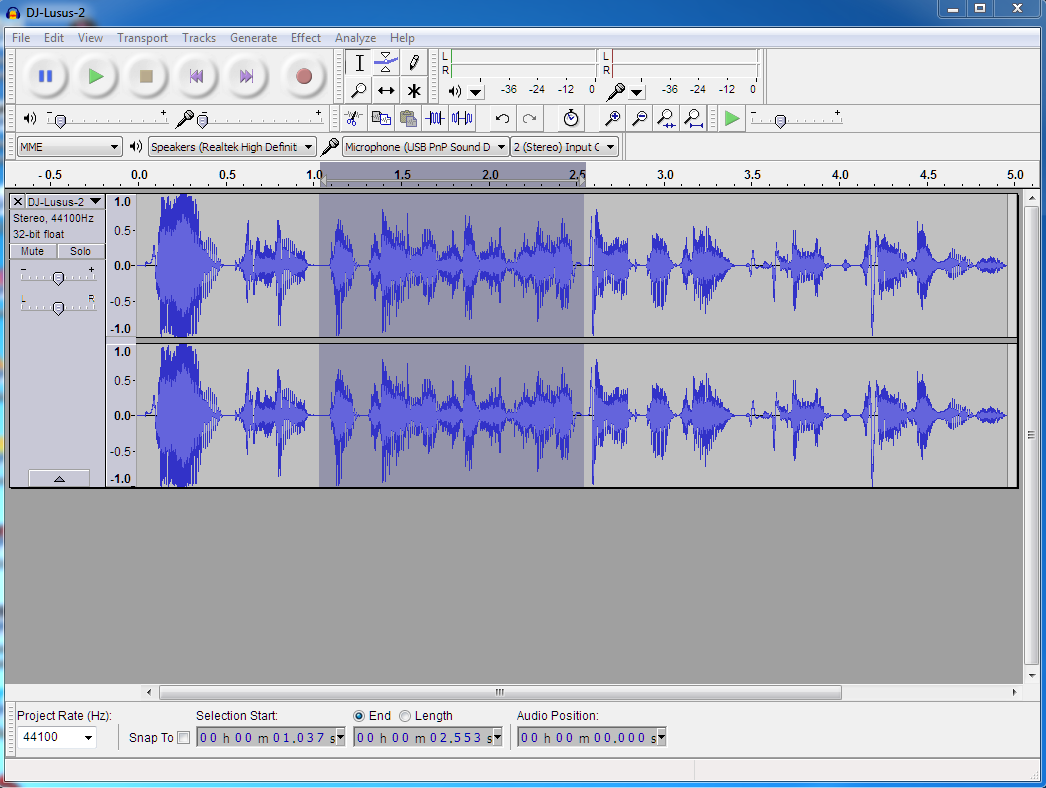Silence the selected audio
The image size is (1046, 788).
click(461, 118)
